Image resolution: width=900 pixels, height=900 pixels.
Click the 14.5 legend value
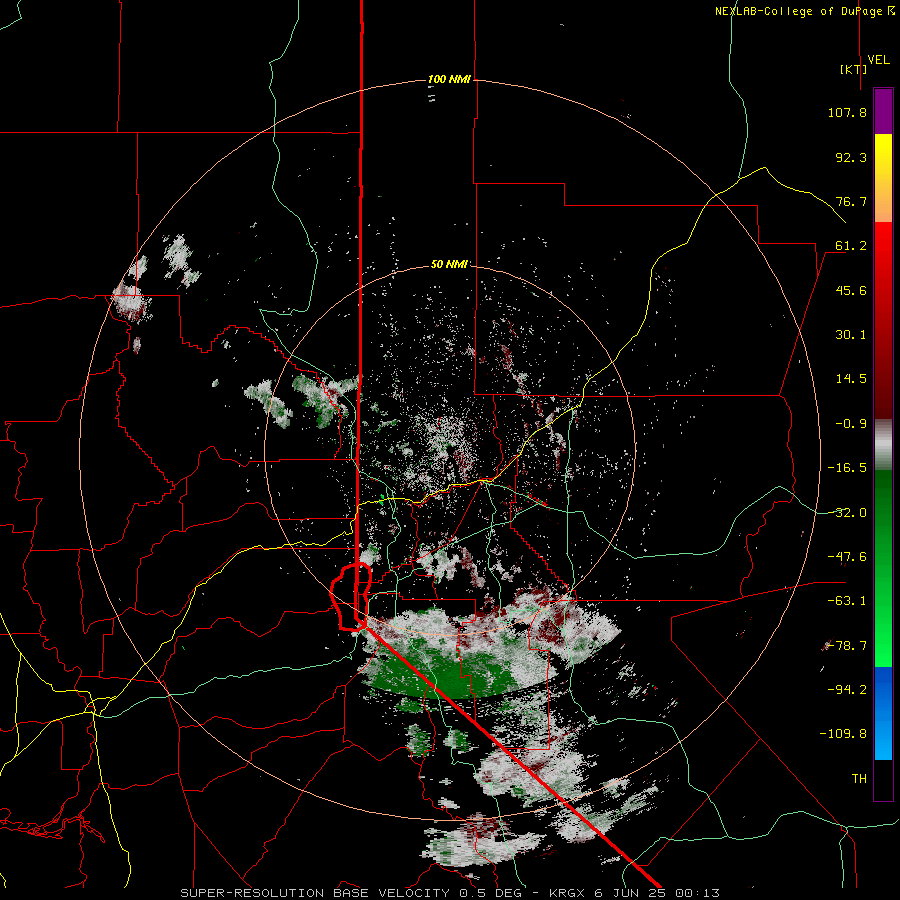point(851,379)
